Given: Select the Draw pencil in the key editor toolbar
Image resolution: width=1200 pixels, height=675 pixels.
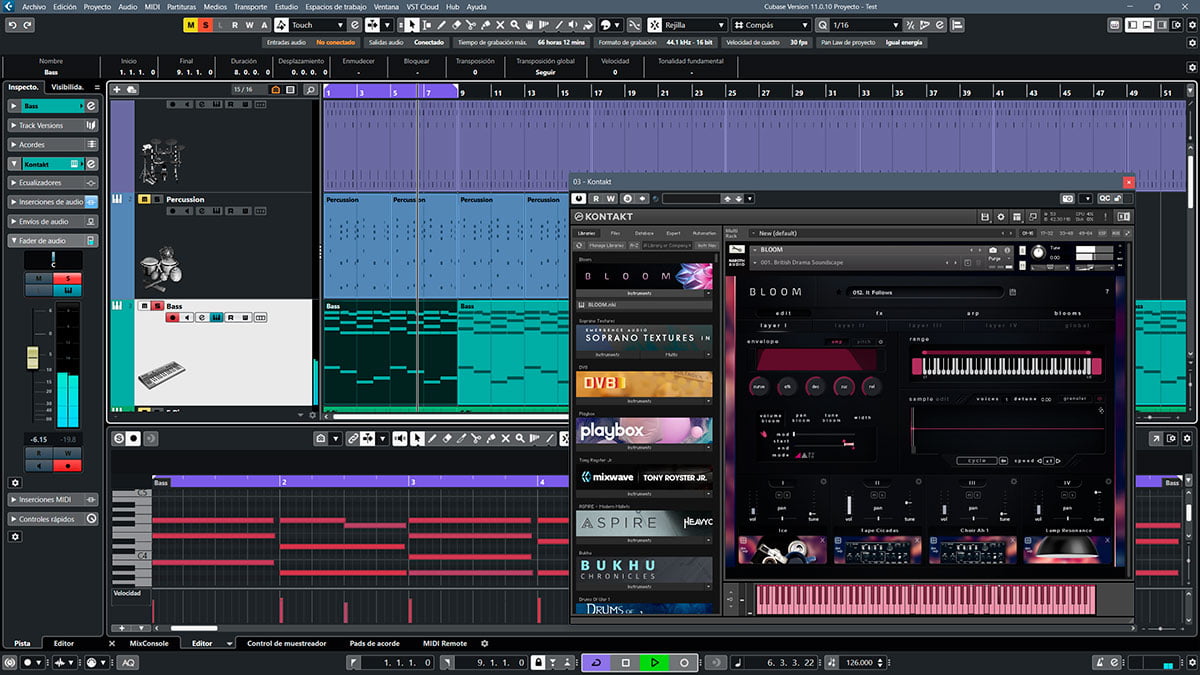Looking at the screenshot, I should click(x=431, y=438).
